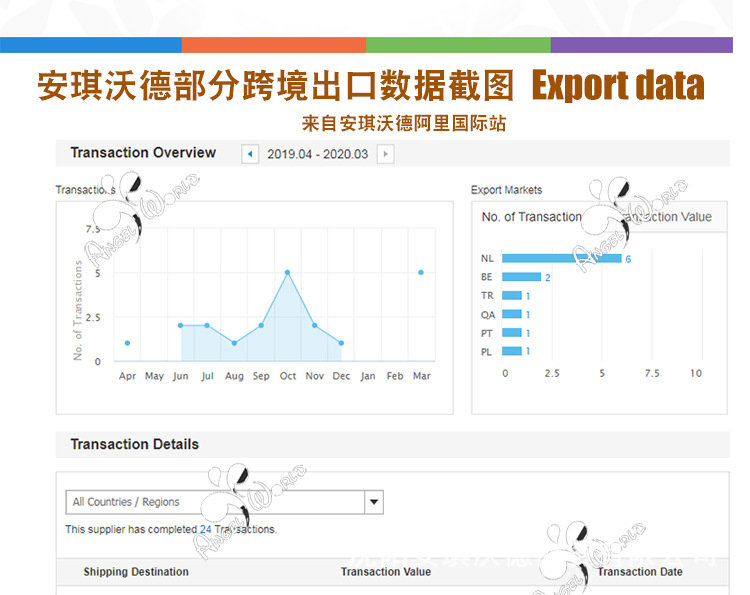Click the Transaction Overview heading
The image size is (750, 595).
143,153
